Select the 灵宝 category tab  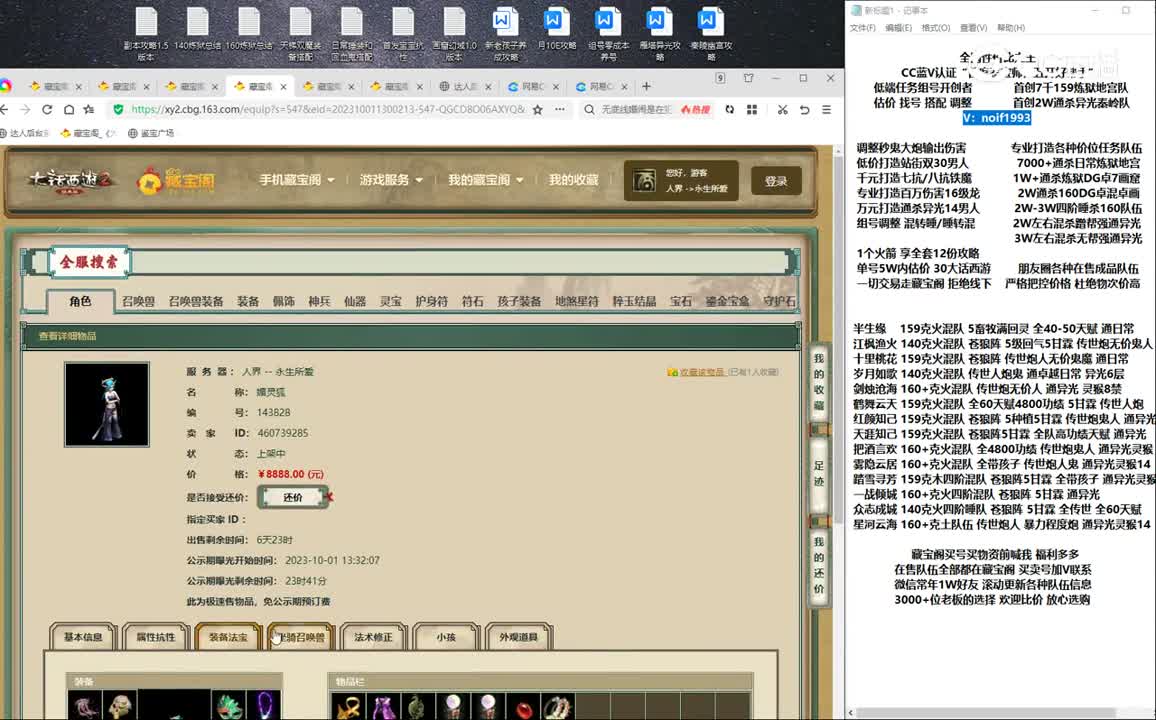coord(391,301)
